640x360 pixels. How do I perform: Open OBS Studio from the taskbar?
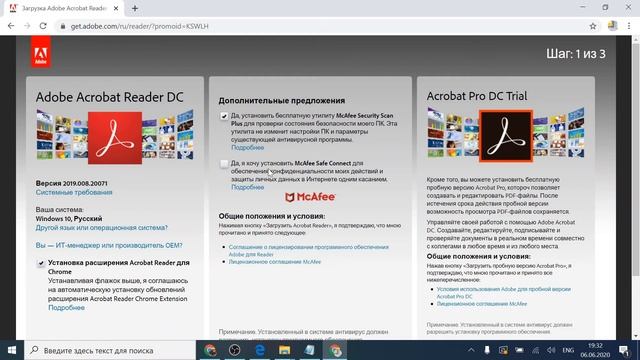235,350
